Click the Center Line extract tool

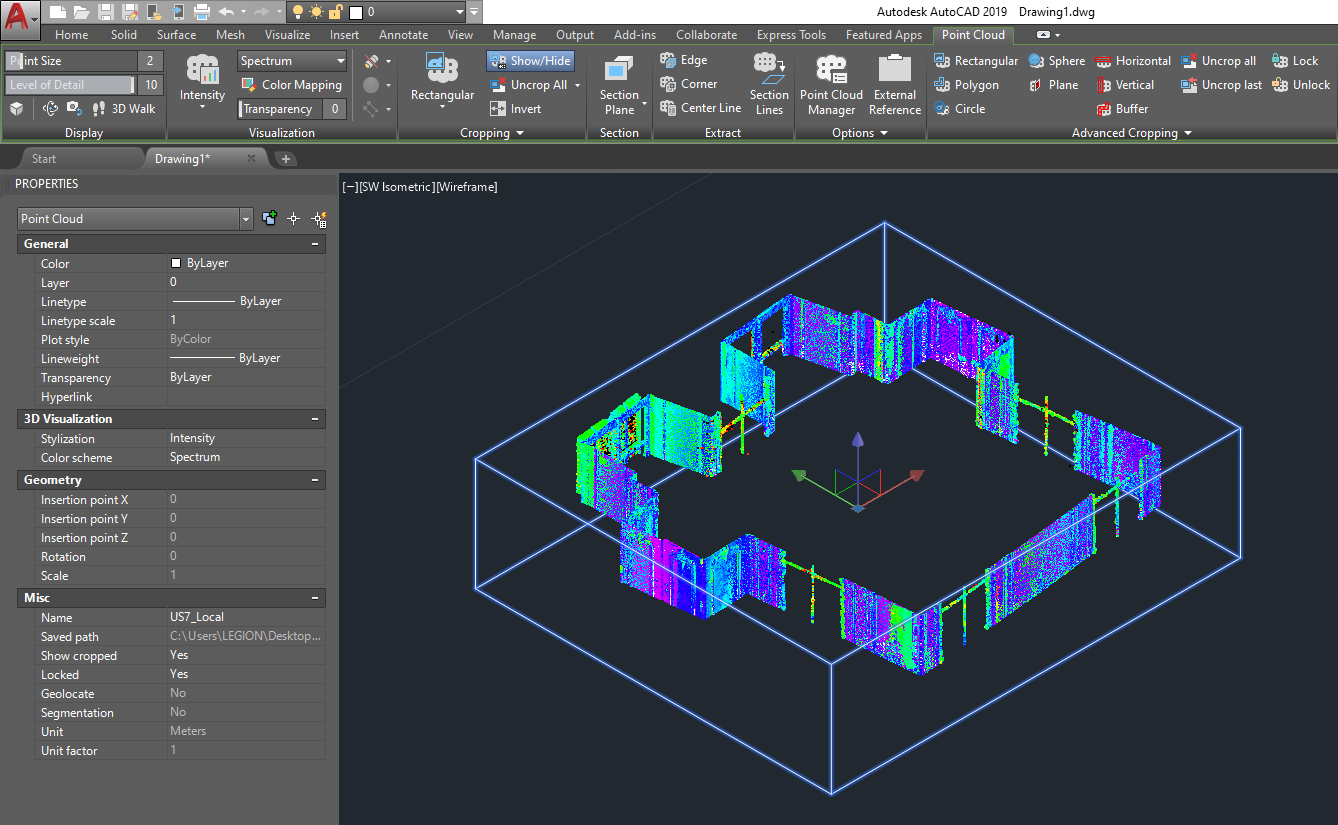click(x=701, y=108)
